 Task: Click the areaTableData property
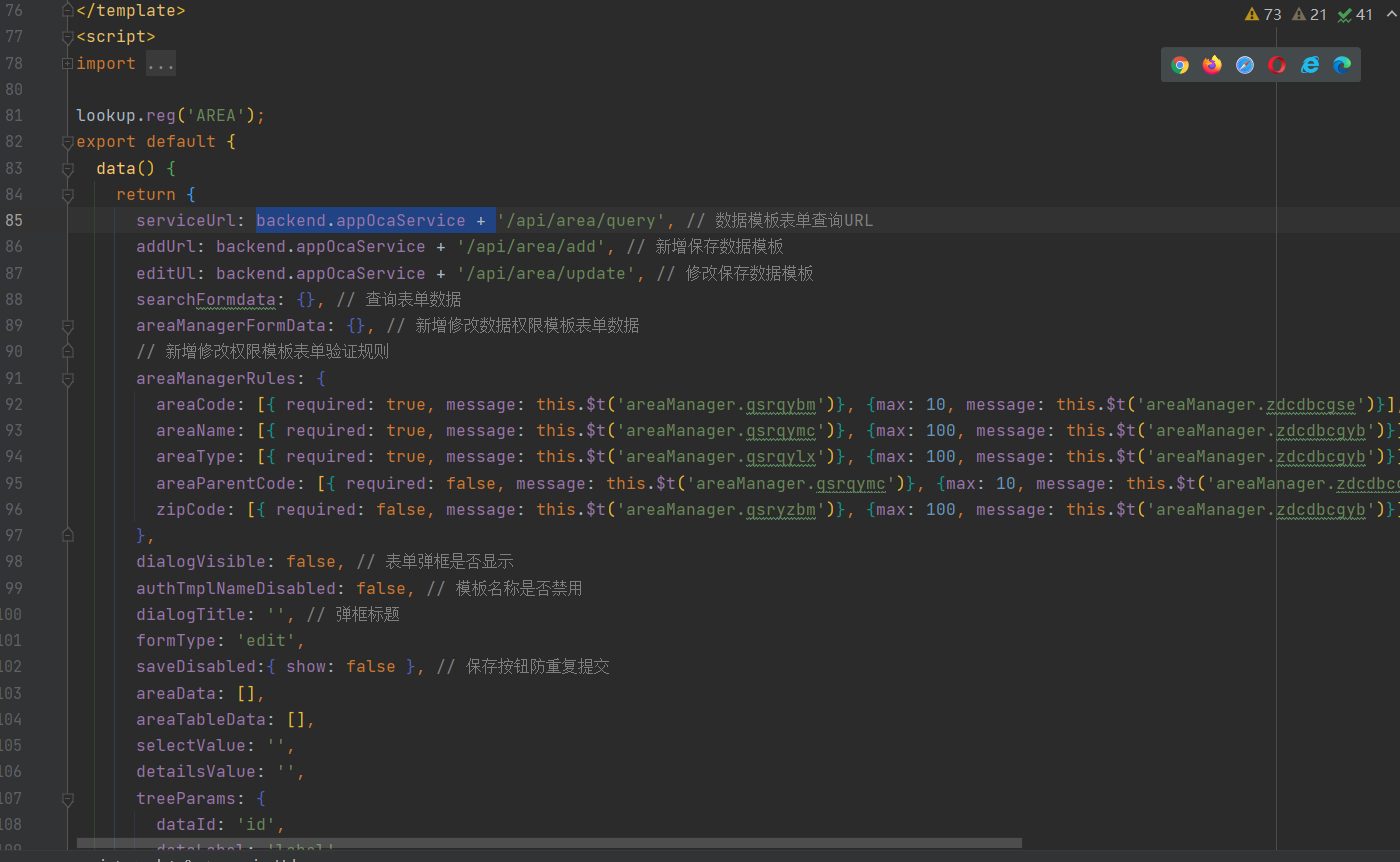coord(201,719)
